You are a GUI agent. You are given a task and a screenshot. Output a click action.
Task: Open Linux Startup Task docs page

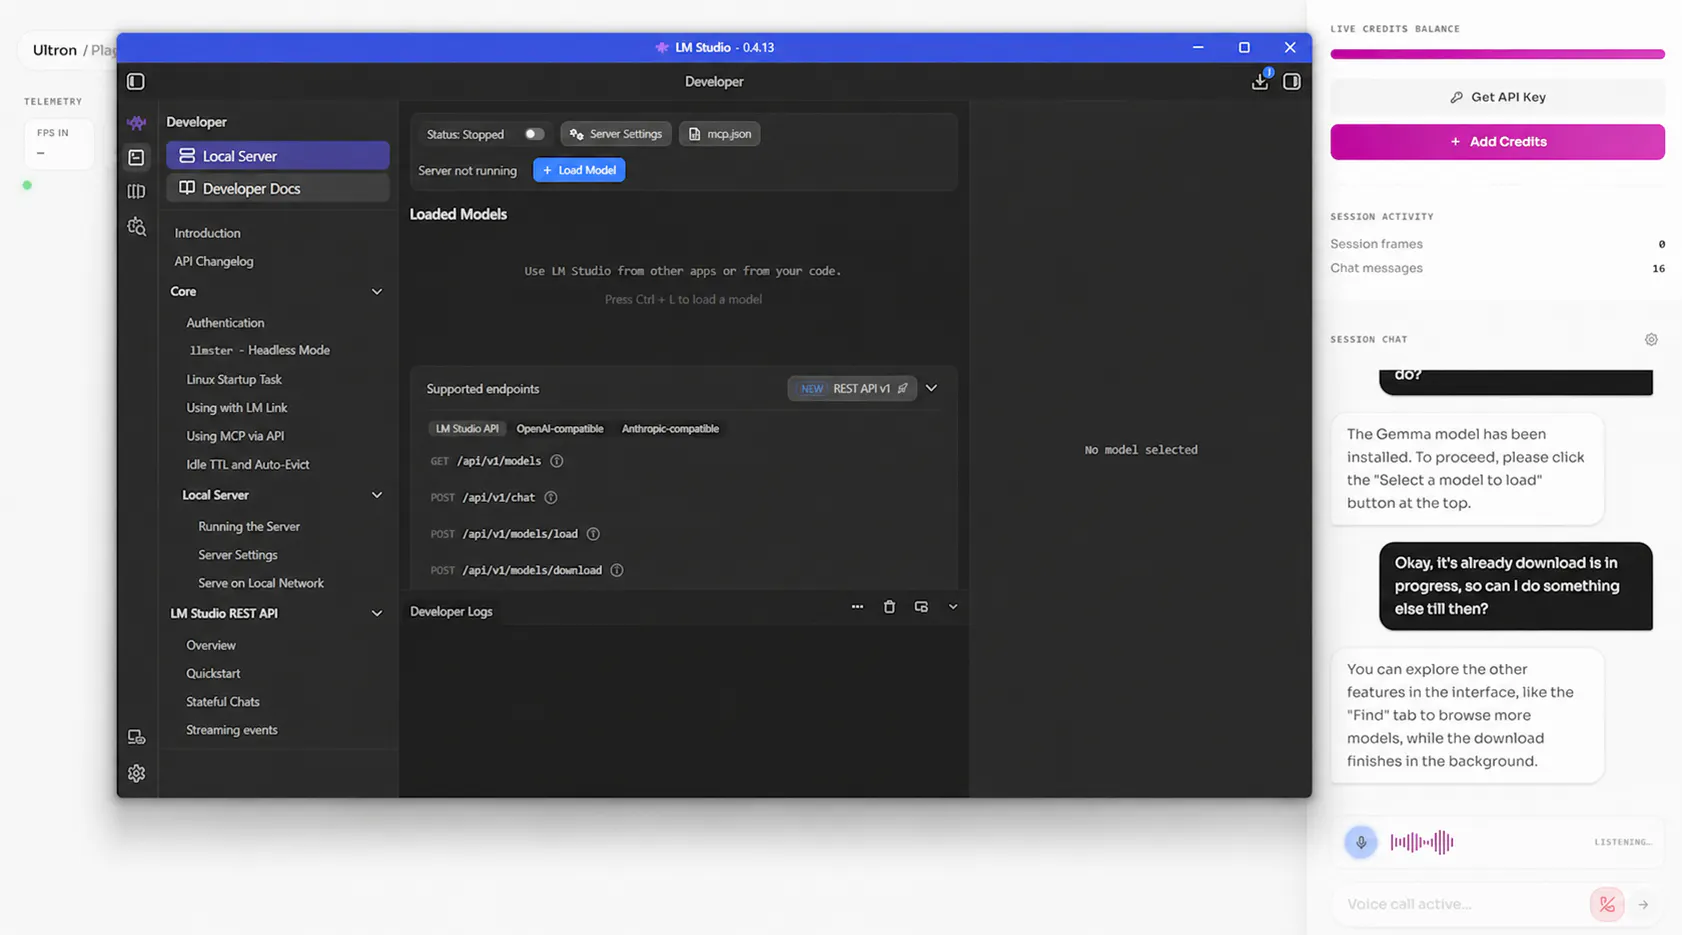click(x=234, y=380)
